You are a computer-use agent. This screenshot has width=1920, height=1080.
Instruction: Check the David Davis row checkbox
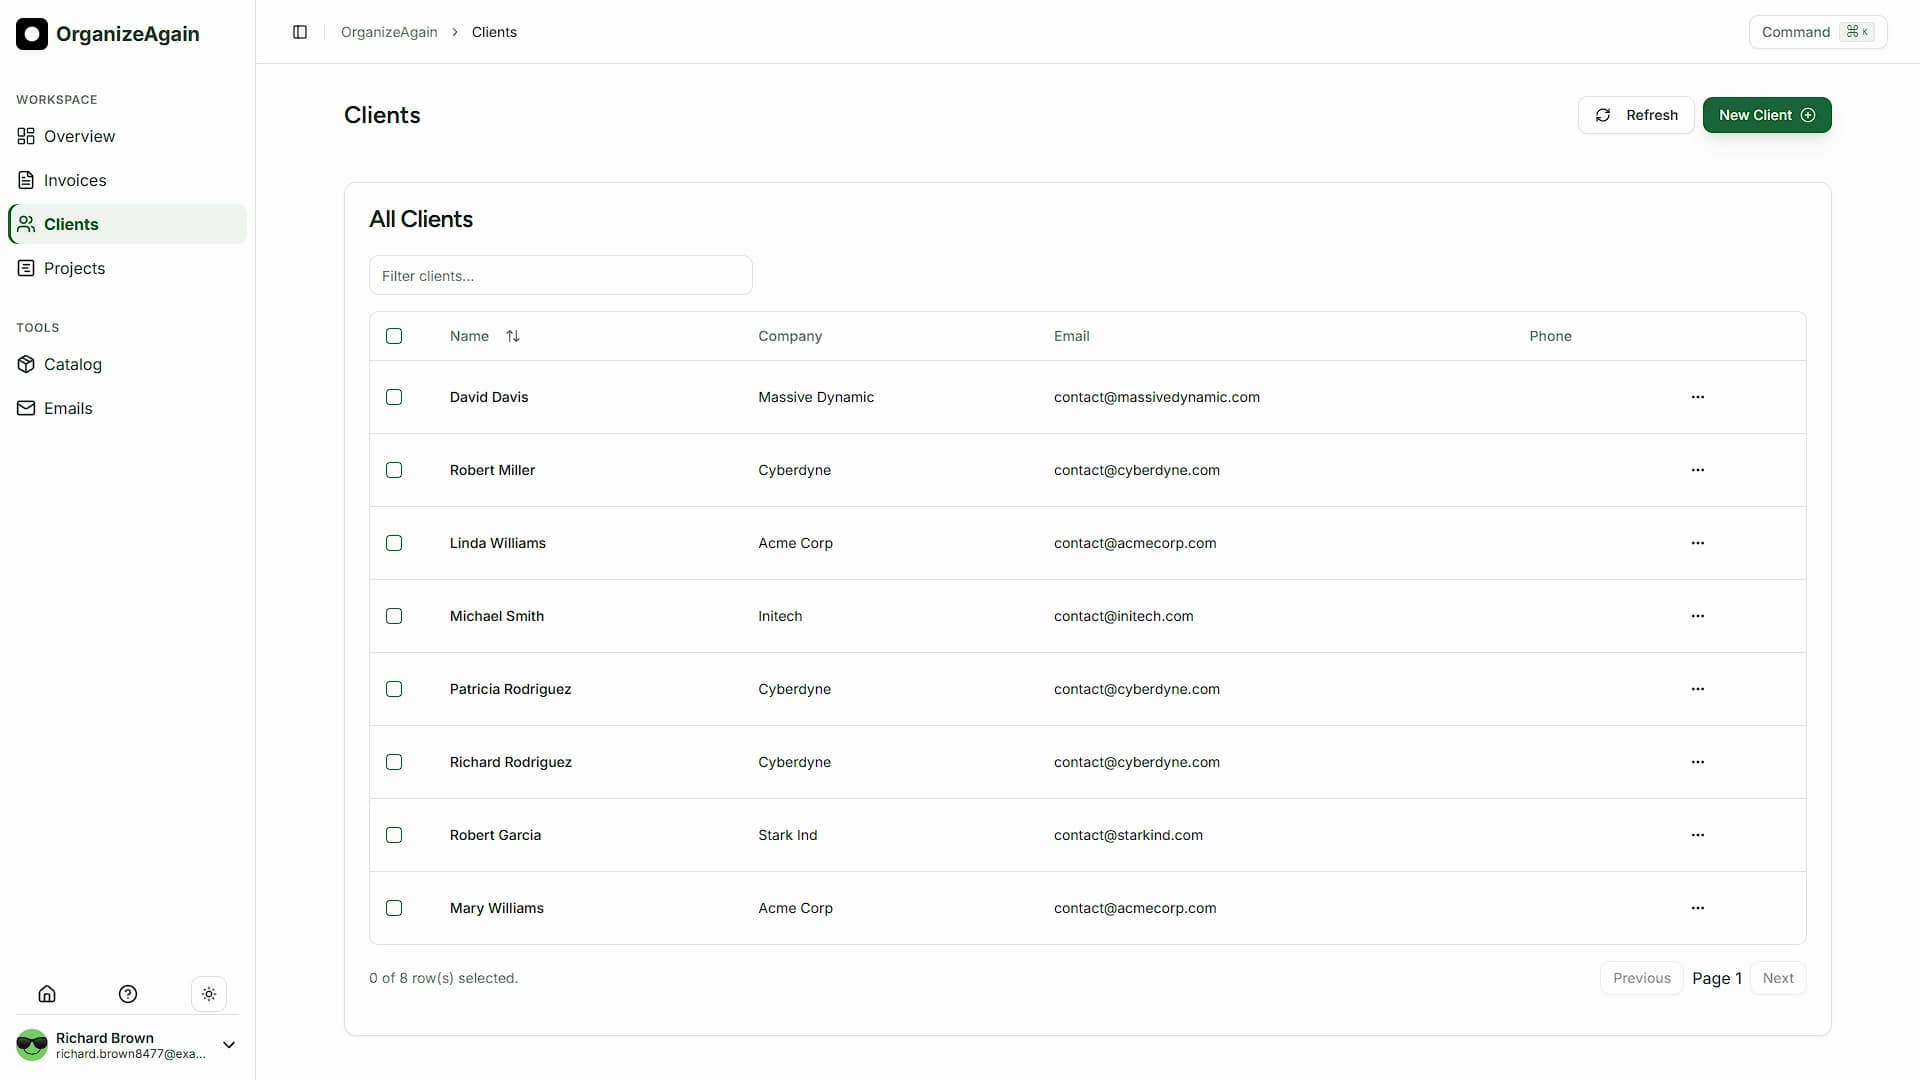393,397
